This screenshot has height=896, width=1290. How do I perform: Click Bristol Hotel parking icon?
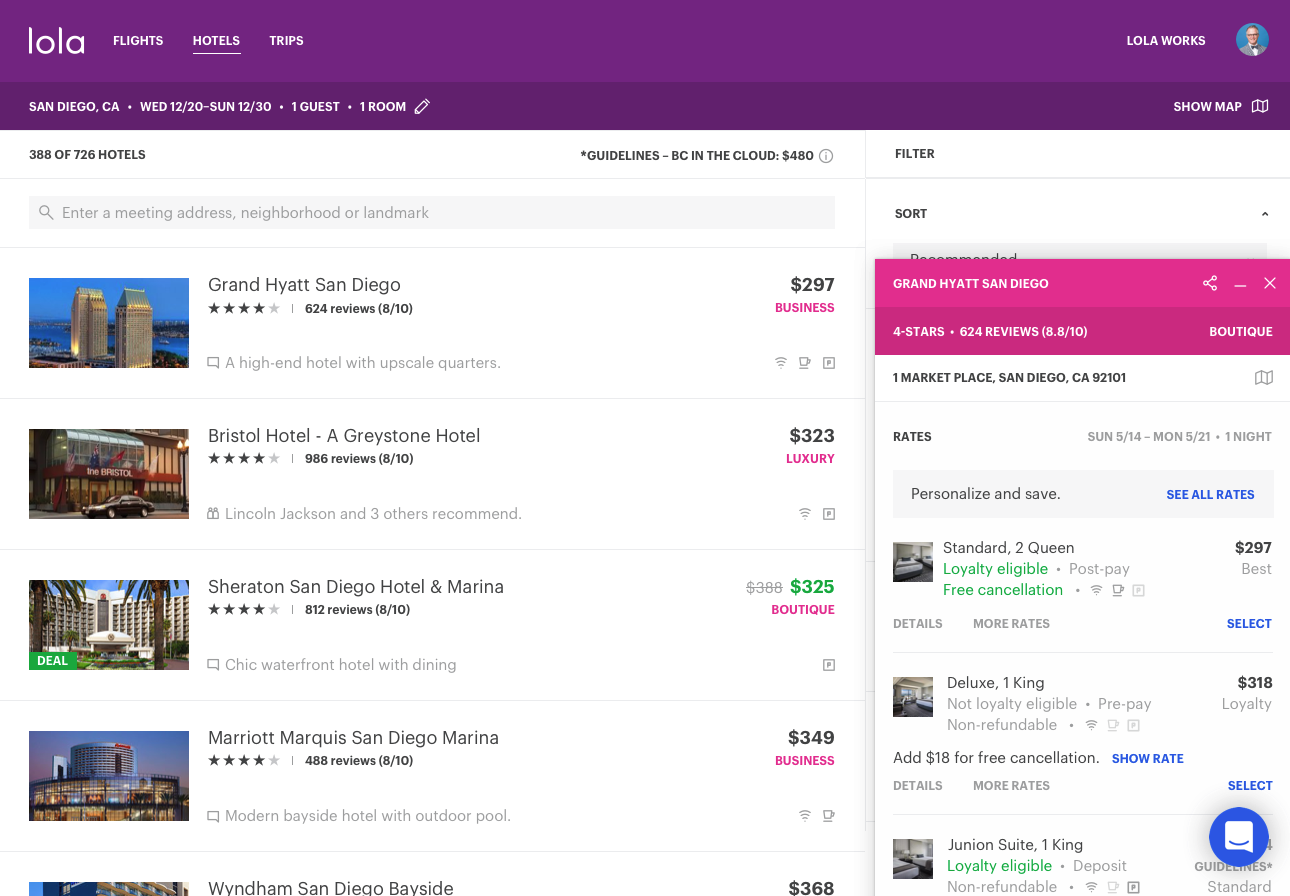[x=829, y=514]
